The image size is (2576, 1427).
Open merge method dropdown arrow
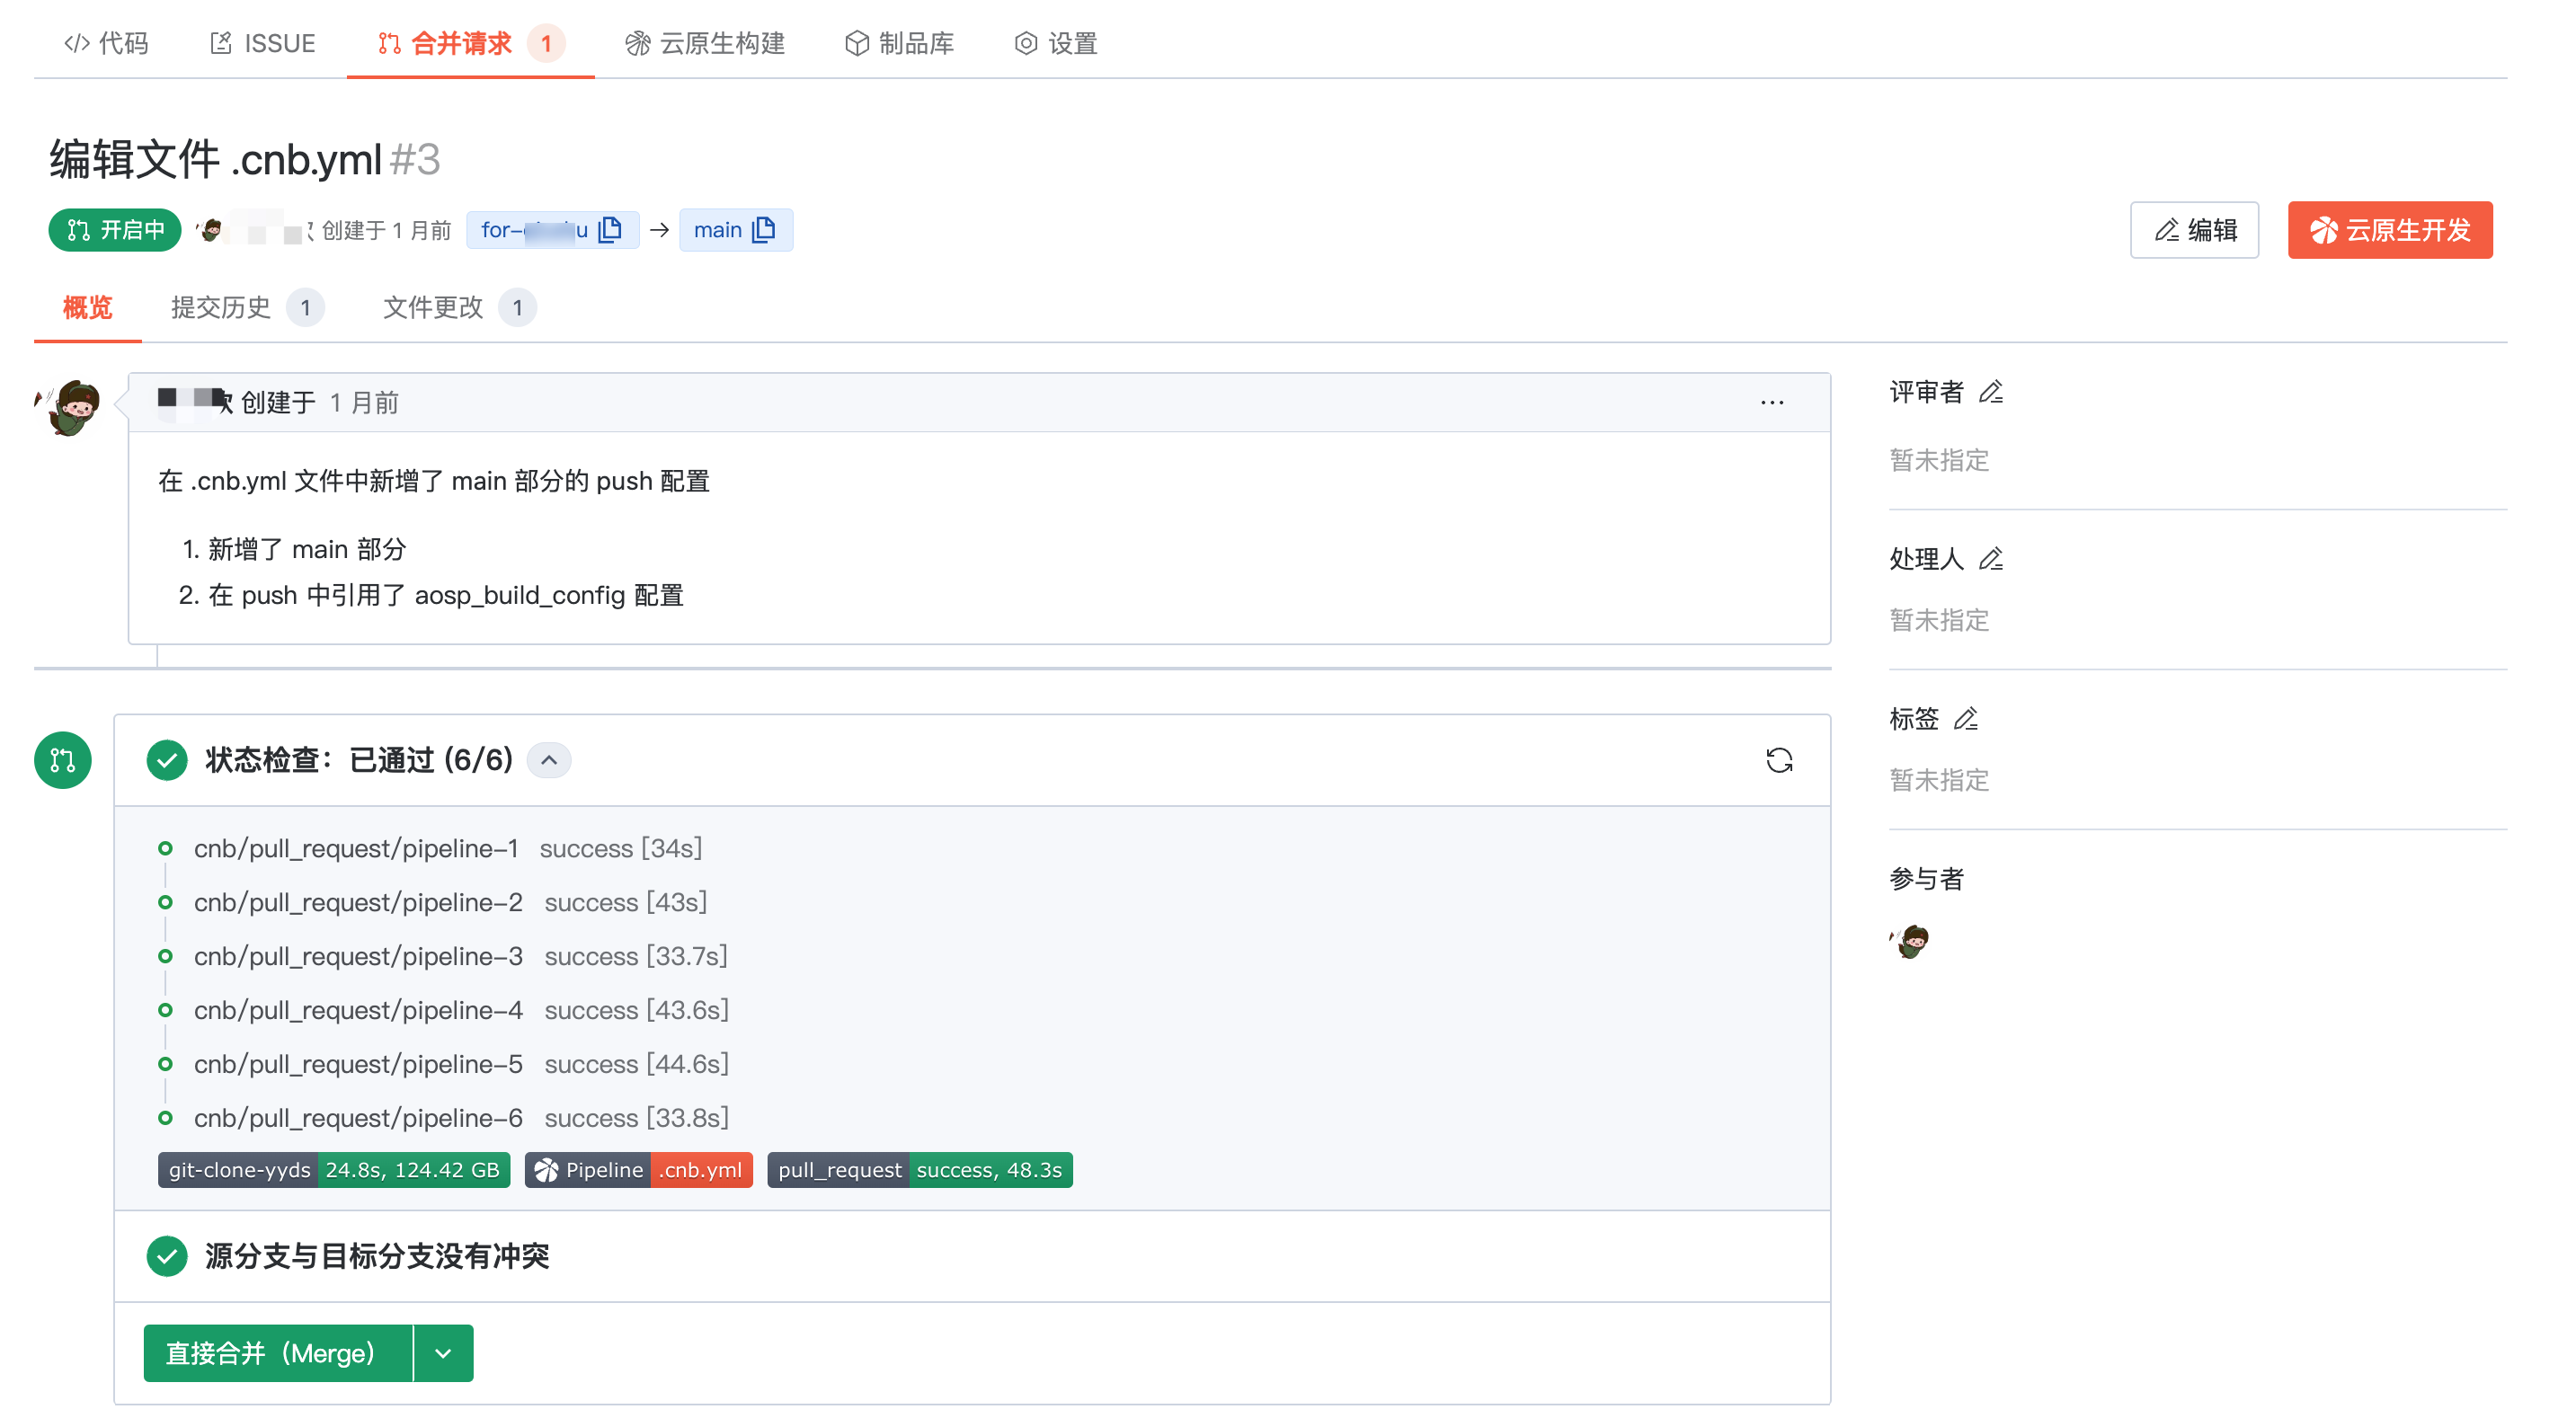click(x=443, y=1353)
